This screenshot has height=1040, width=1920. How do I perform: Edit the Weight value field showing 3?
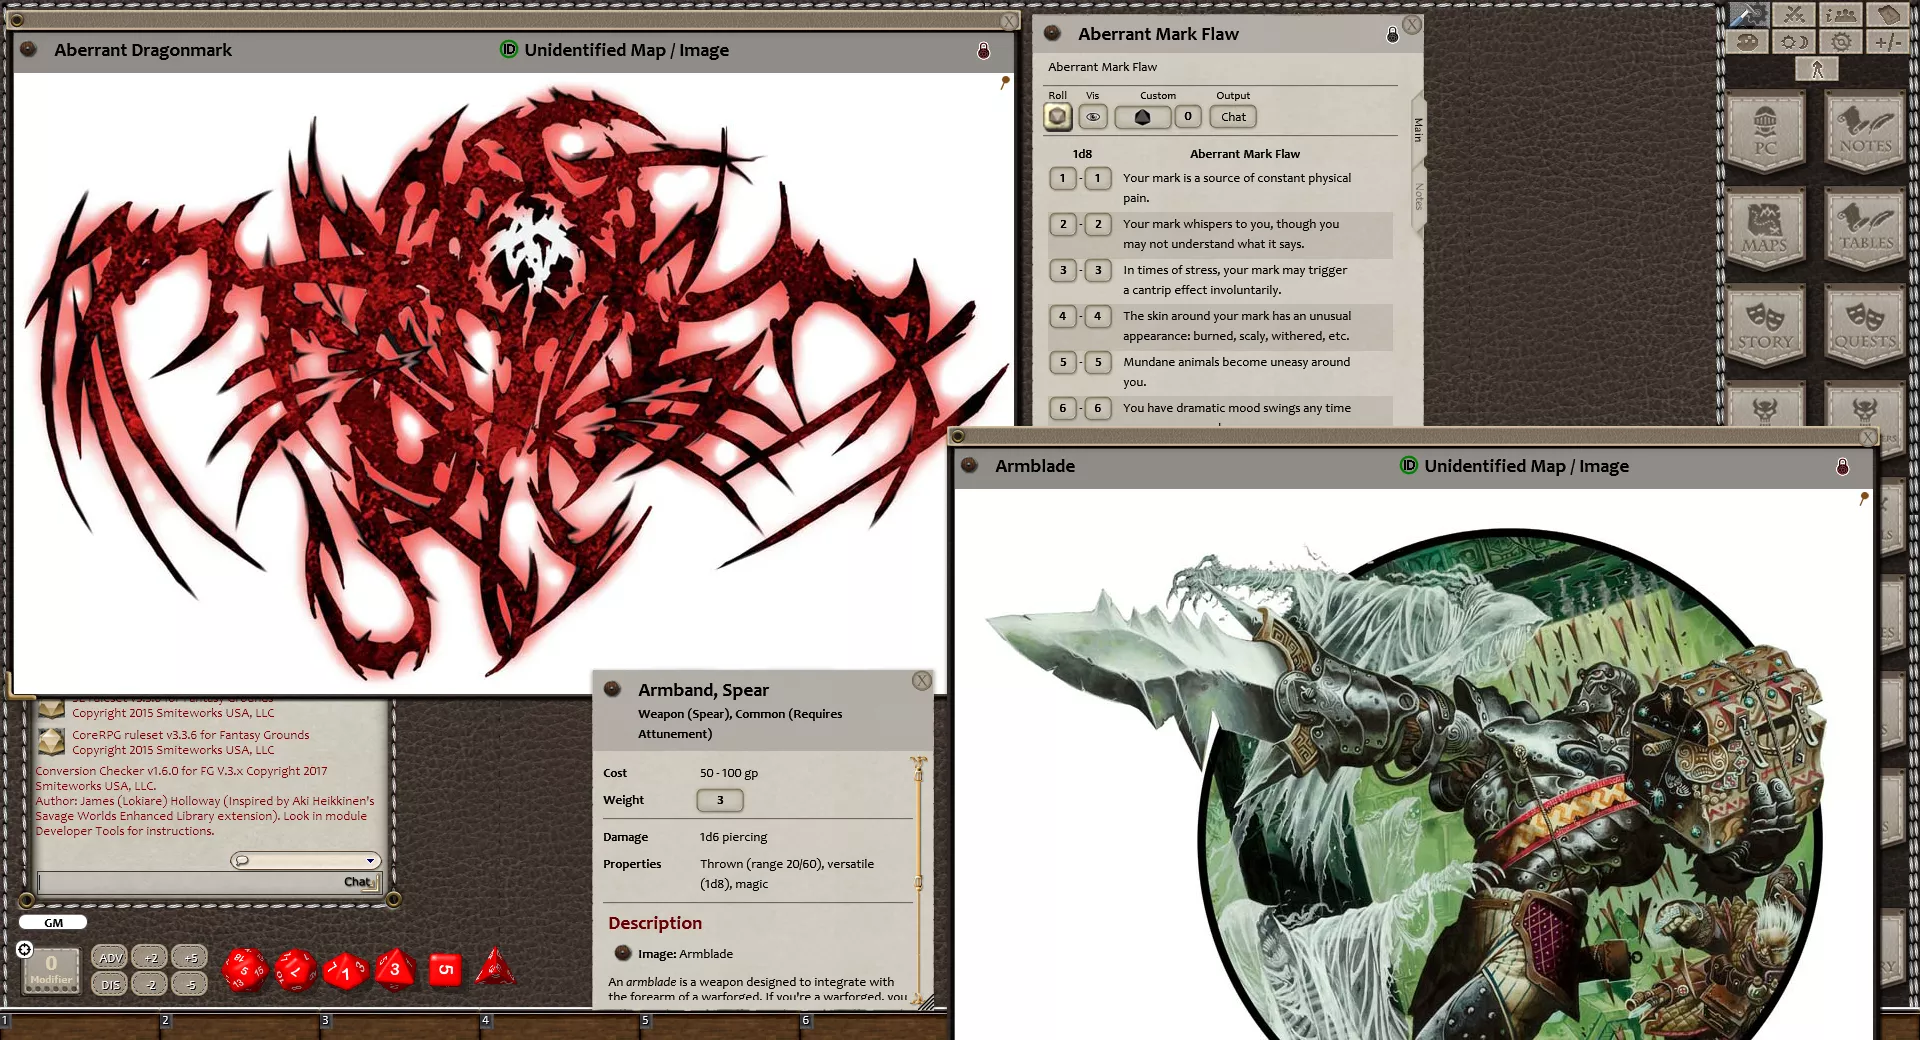click(x=720, y=800)
